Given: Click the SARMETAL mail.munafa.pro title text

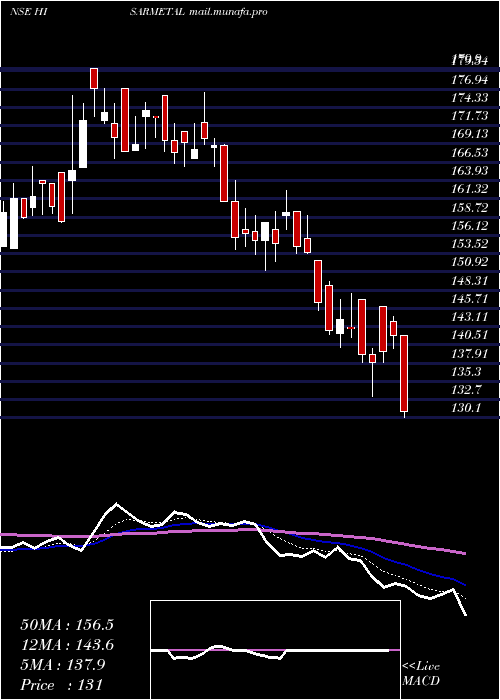Looking at the screenshot, I should pos(199,12).
